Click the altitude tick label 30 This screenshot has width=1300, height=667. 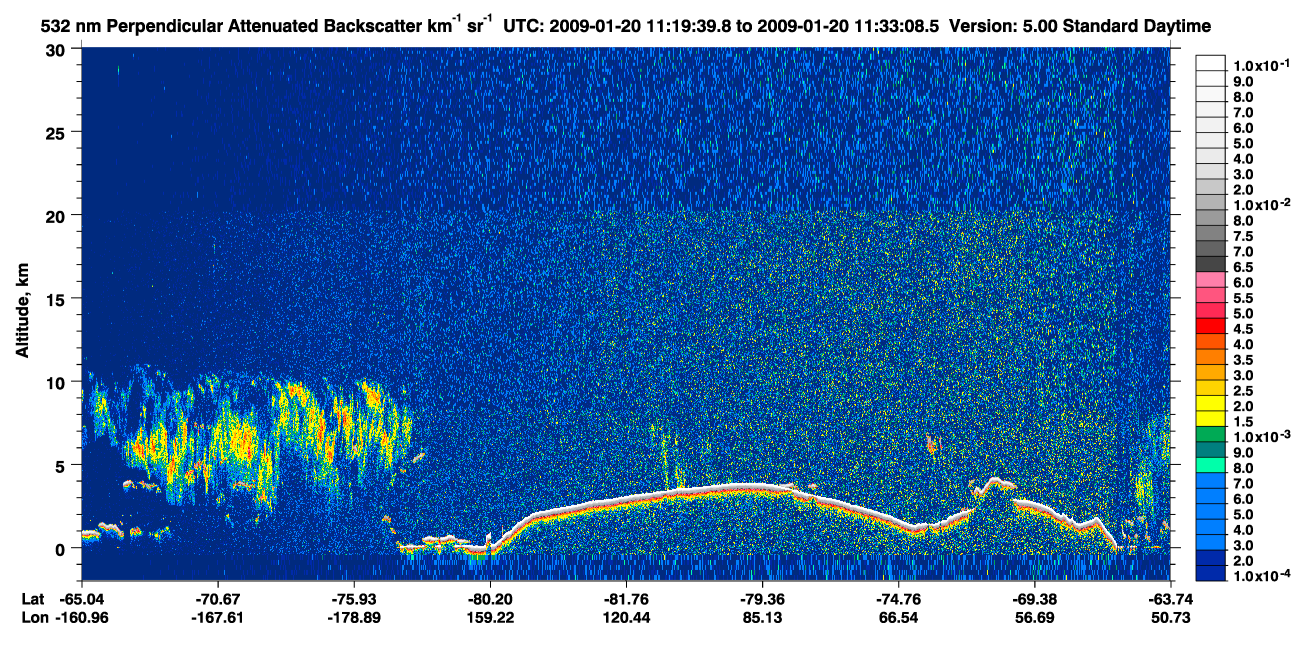pos(57,48)
